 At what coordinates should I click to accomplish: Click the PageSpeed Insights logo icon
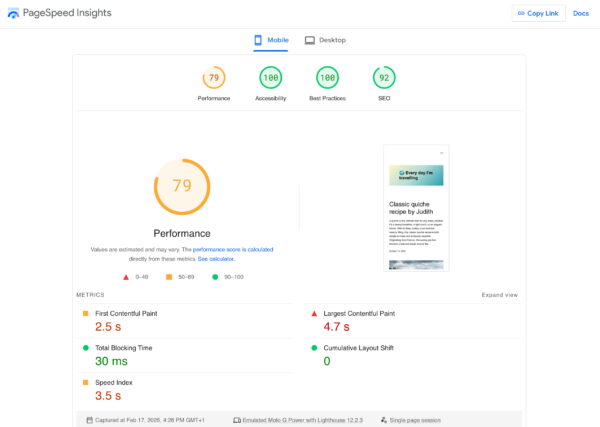14,13
